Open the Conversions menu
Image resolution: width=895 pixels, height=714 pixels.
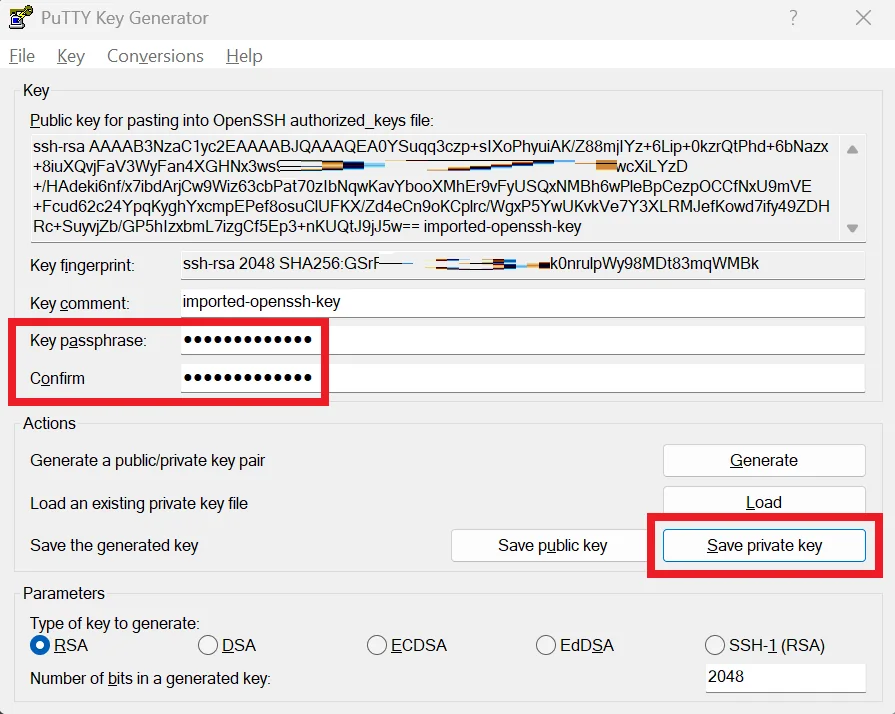click(155, 56)
